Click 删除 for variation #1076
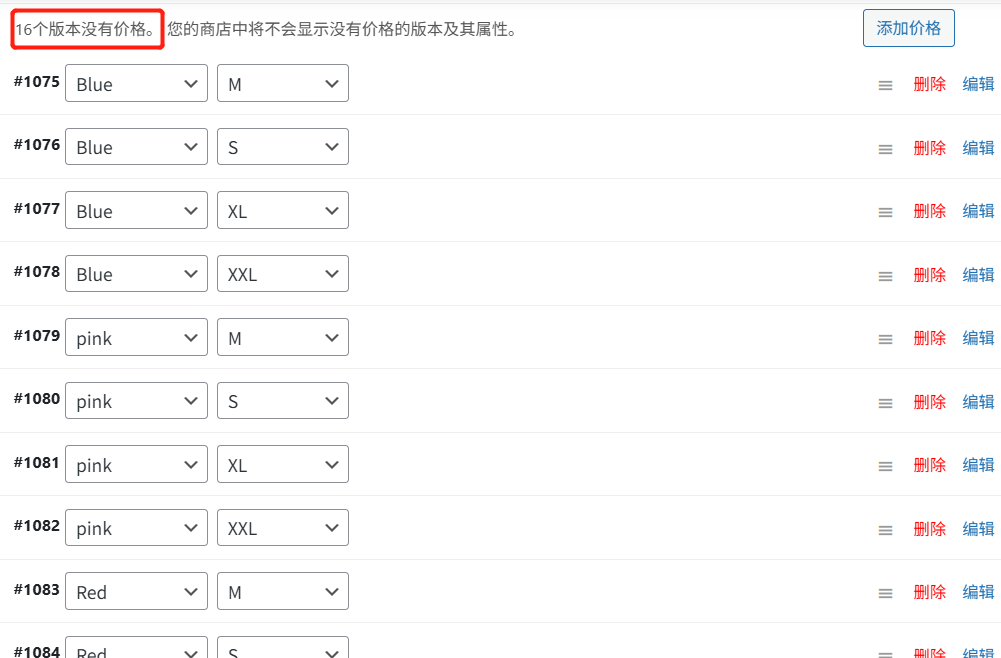This screenshot has height=658, width=1001. [x=929, y=148]
